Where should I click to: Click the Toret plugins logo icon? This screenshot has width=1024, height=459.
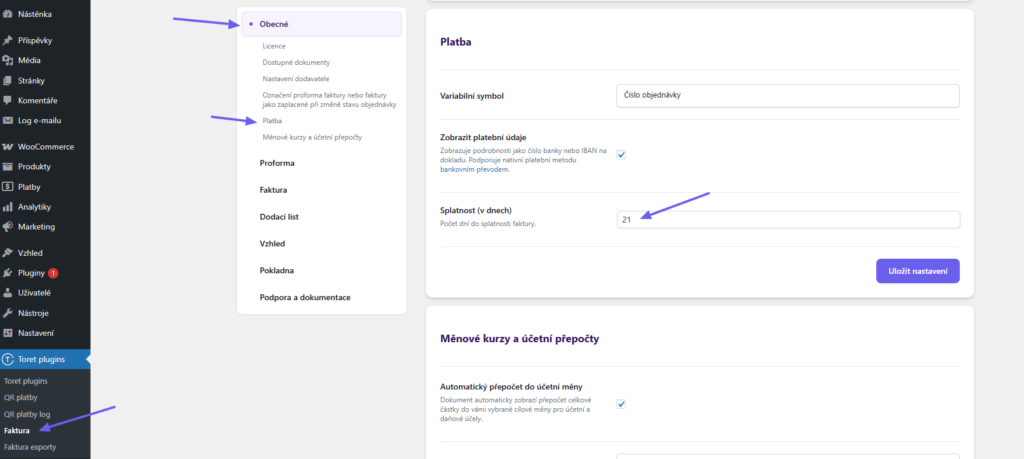[8, 359]
